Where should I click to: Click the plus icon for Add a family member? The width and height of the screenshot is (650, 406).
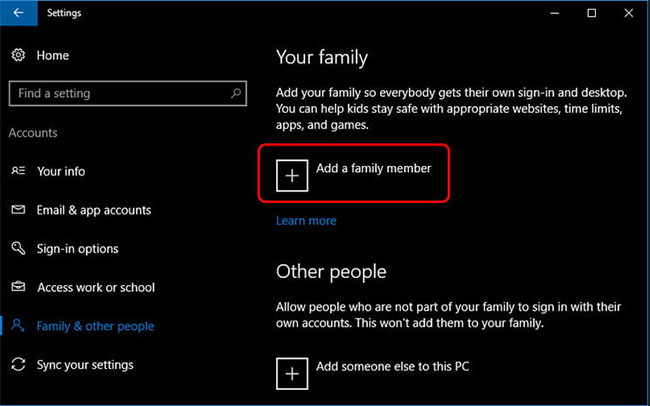click(x=292, y=174)
